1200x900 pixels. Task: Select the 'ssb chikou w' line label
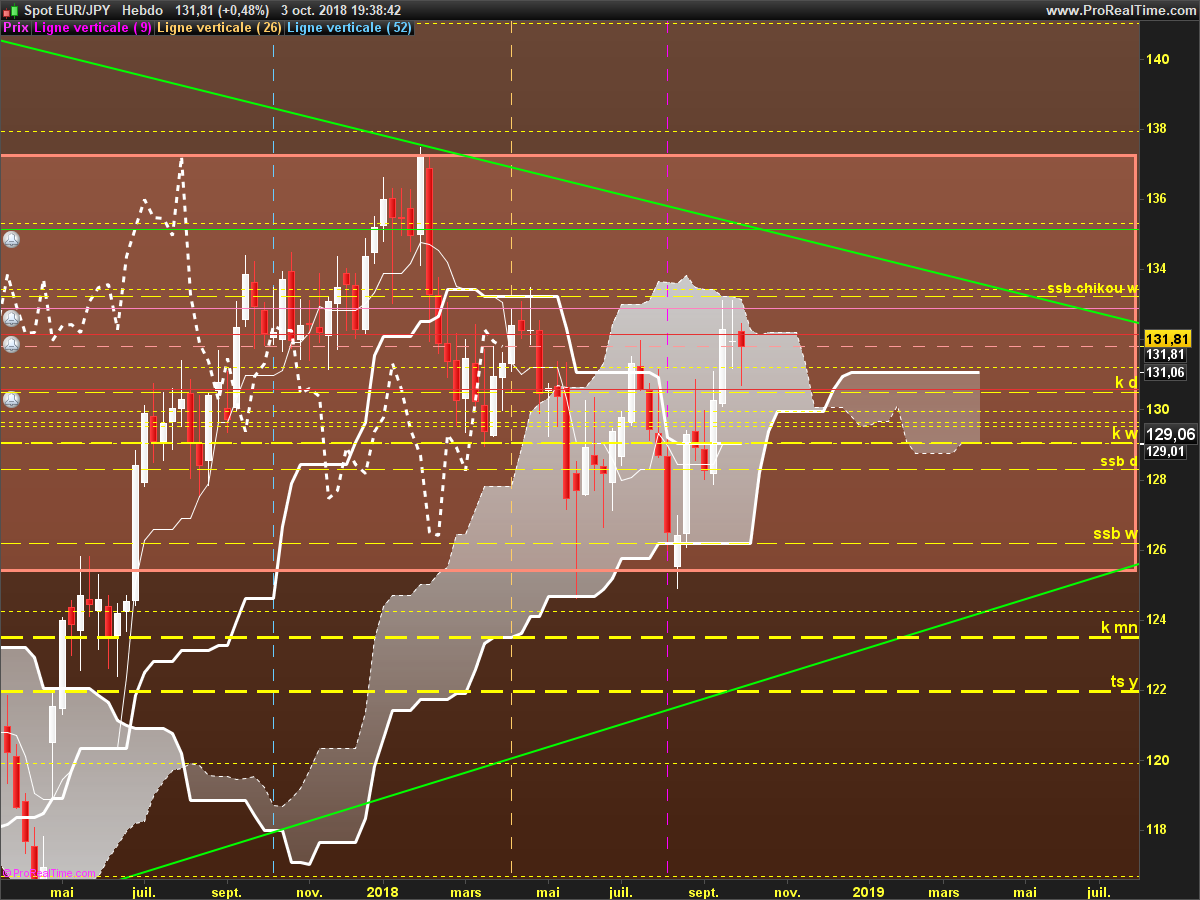tap(1092, 288)
